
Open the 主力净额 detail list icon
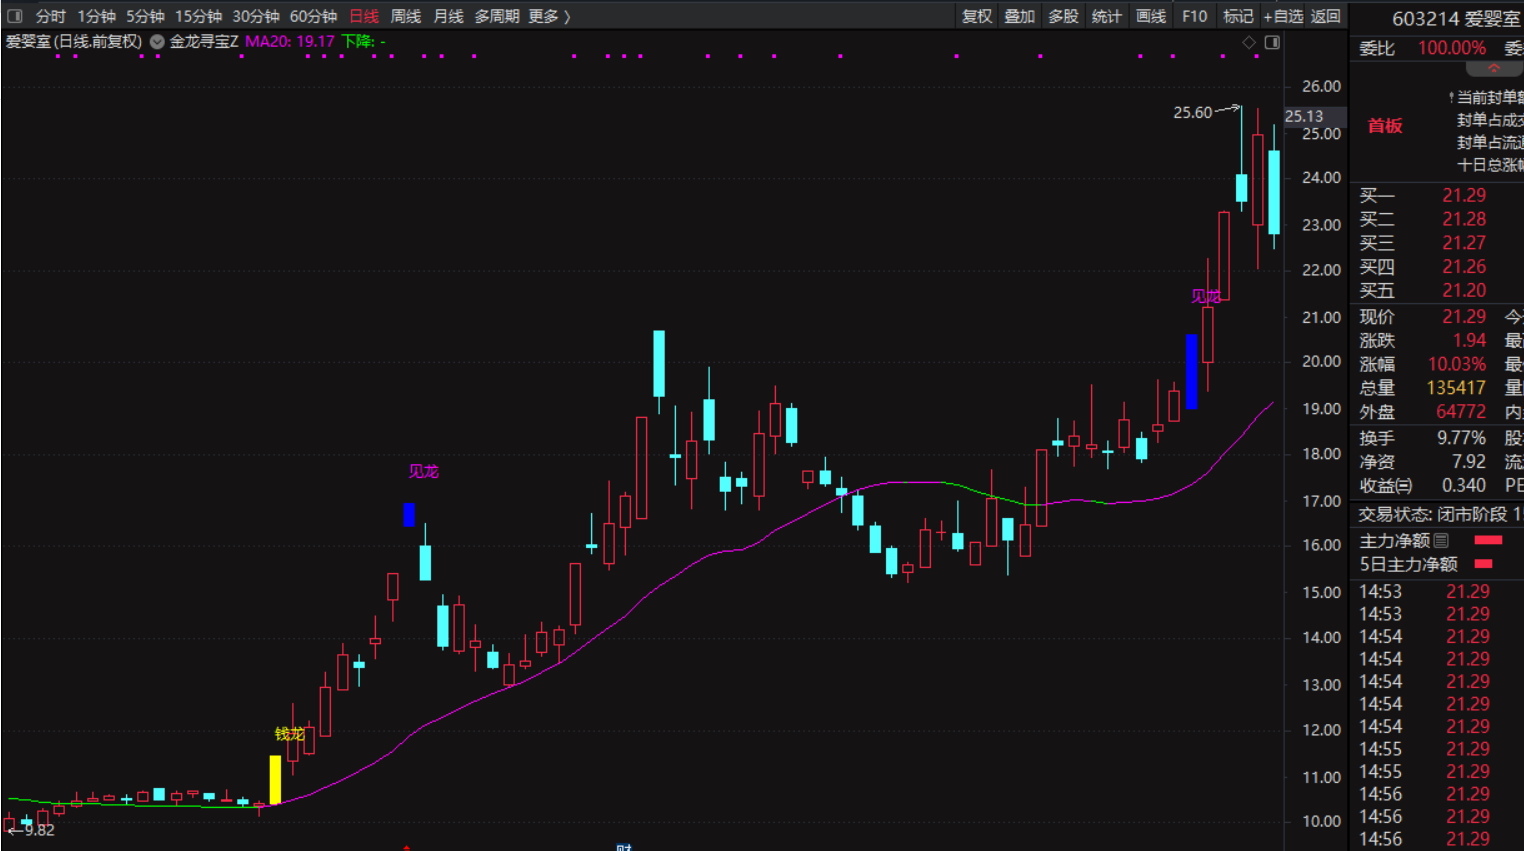click(x=1441, y=541)
